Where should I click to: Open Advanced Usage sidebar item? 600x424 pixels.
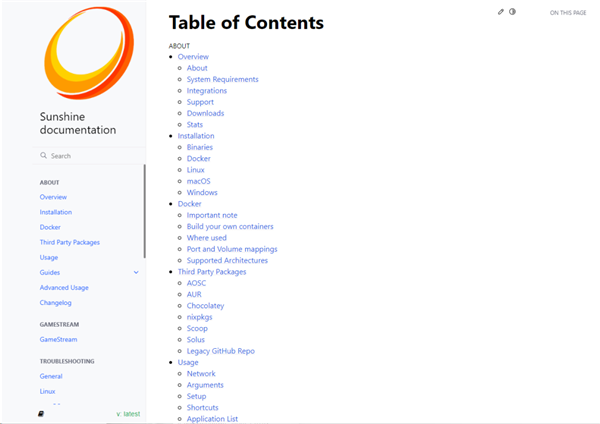(x=64, y=287)
